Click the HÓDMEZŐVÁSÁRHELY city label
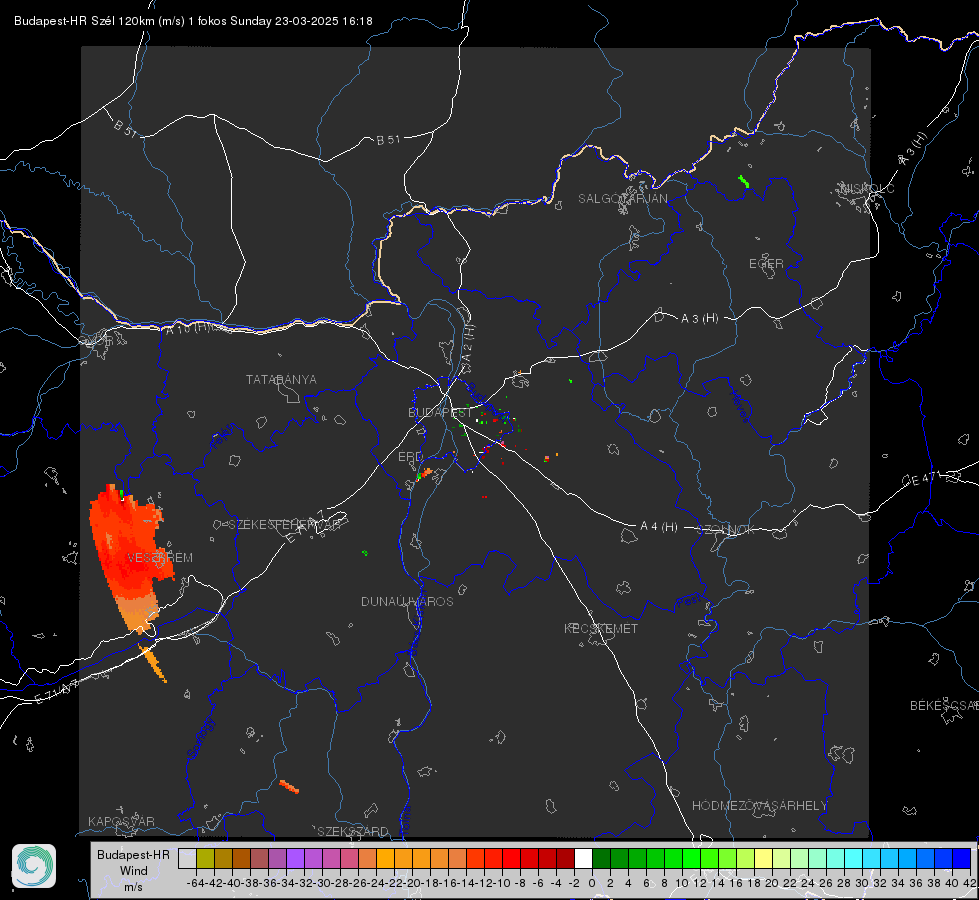Screen dimensions: 979x900 point(759,806)
